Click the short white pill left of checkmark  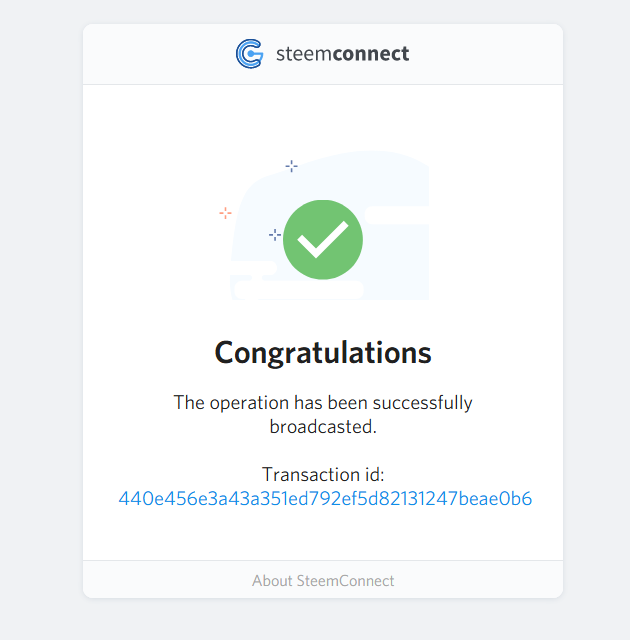tap(254, 268)
